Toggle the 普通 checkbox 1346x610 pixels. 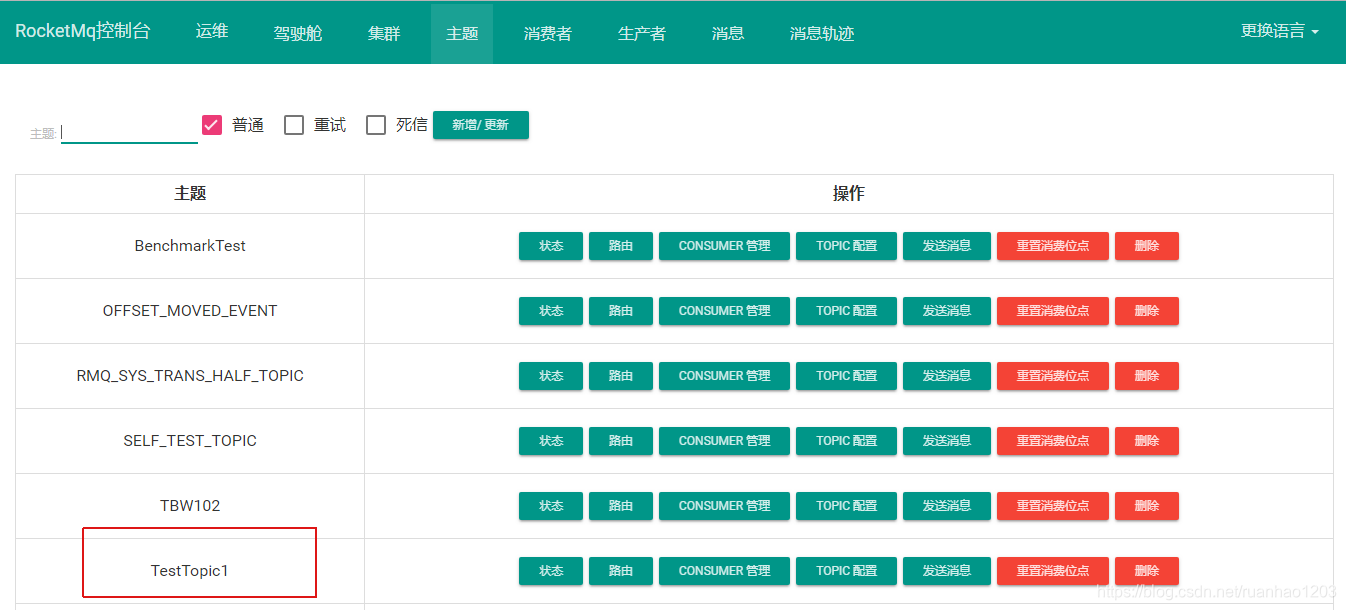click(211, 125)
